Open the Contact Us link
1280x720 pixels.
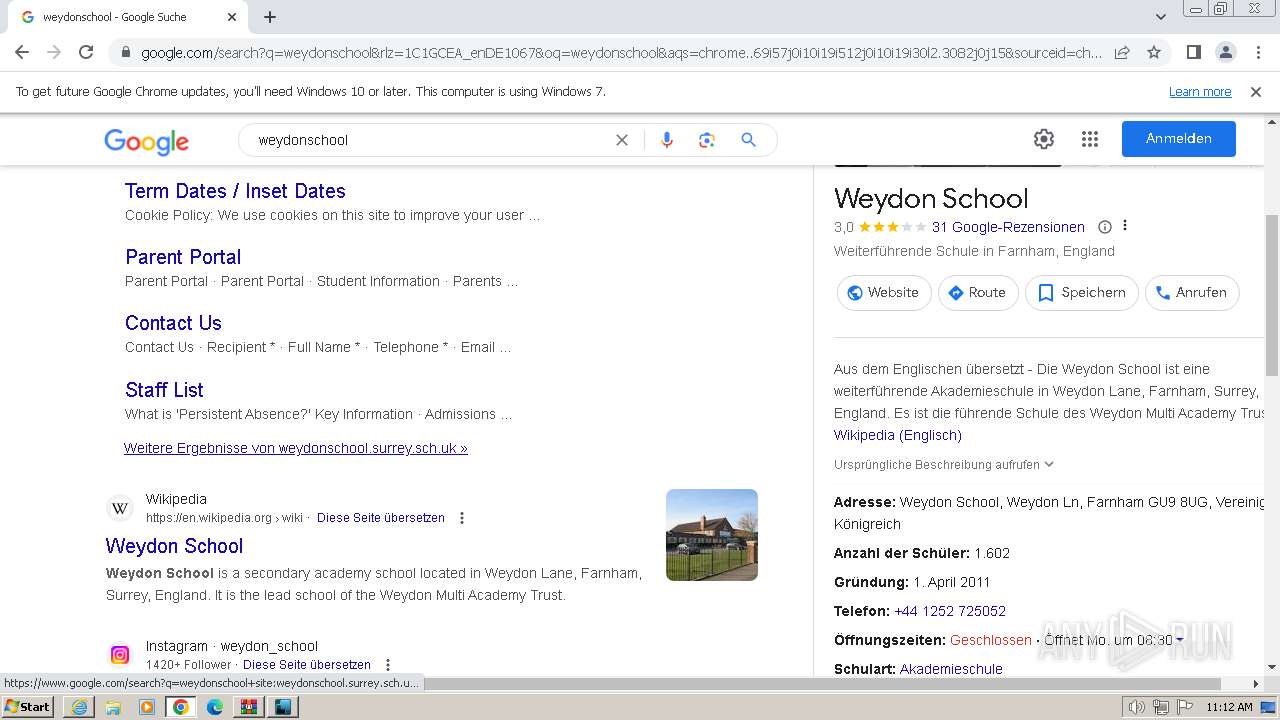[x=173, y=323]
